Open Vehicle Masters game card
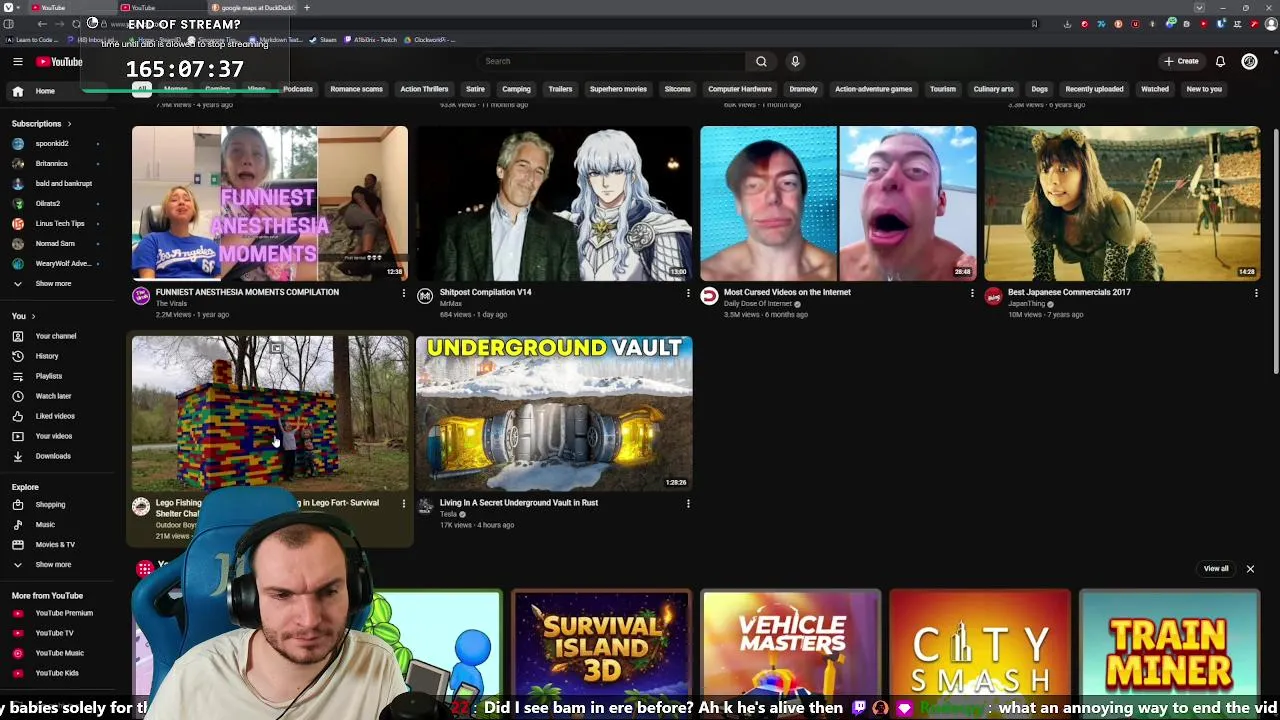 click(x=791, y=642)
